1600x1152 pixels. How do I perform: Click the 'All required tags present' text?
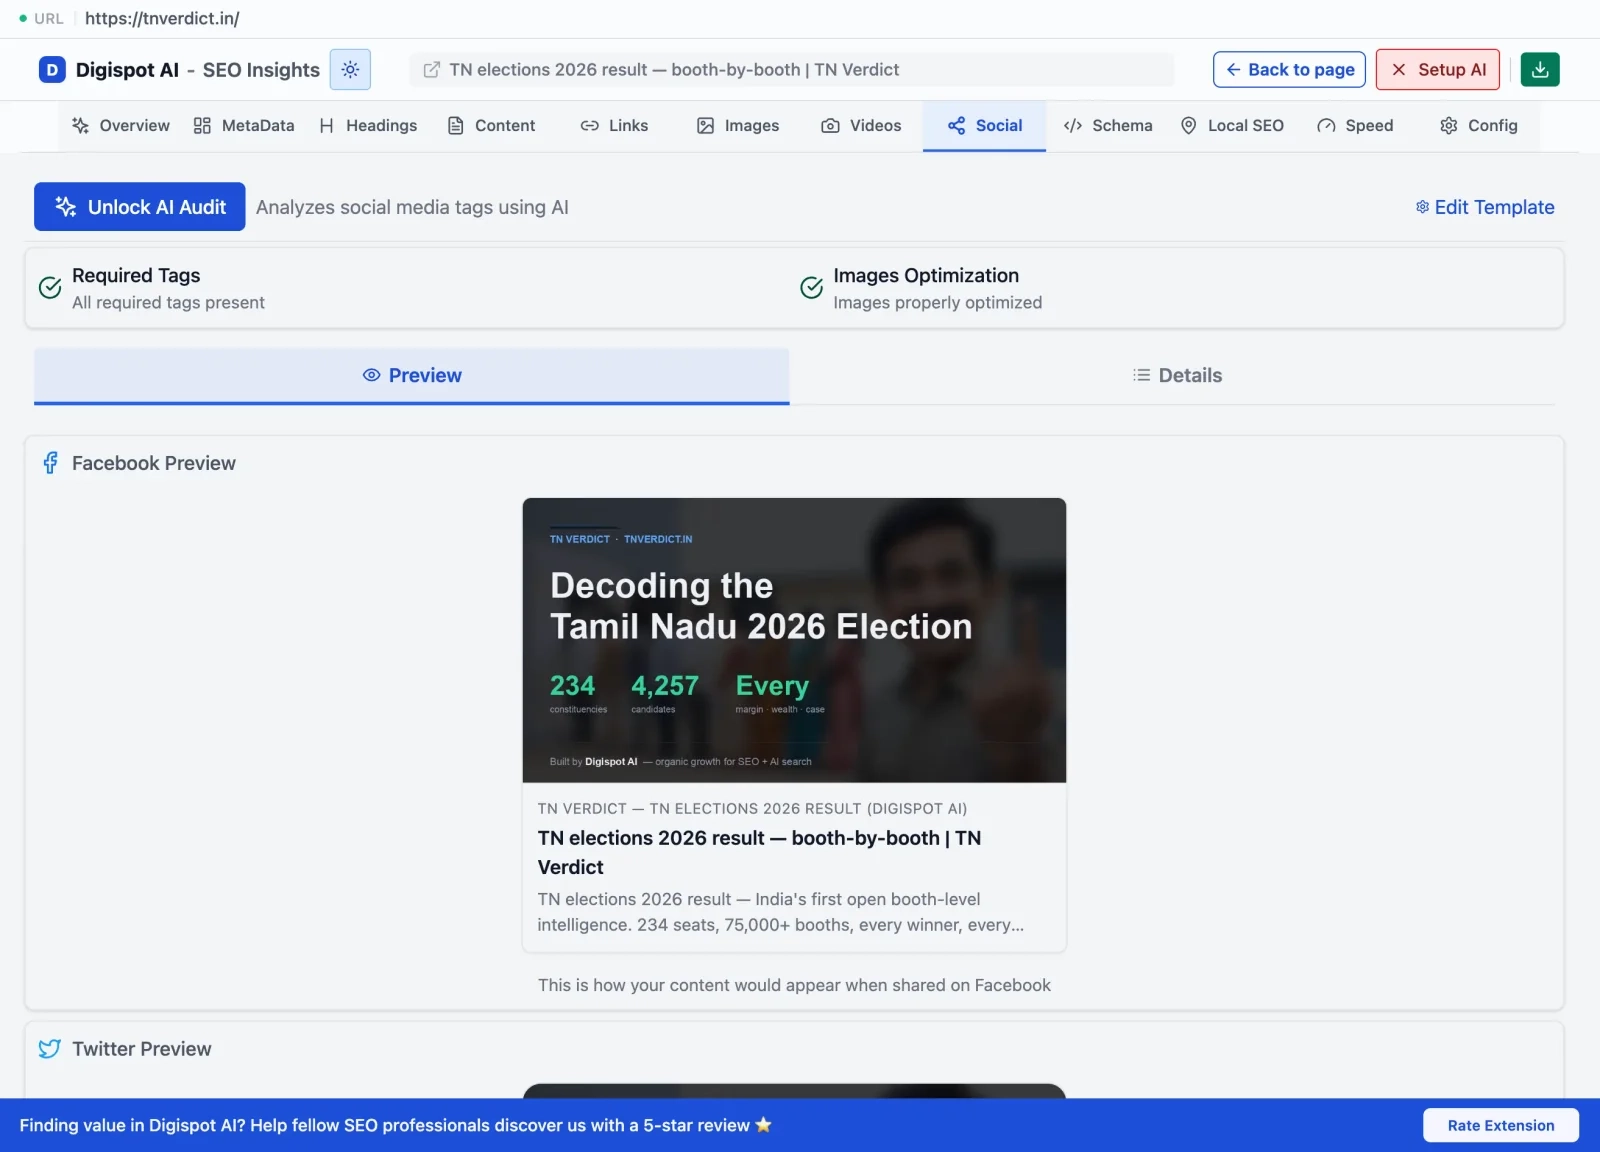point(168,303)
